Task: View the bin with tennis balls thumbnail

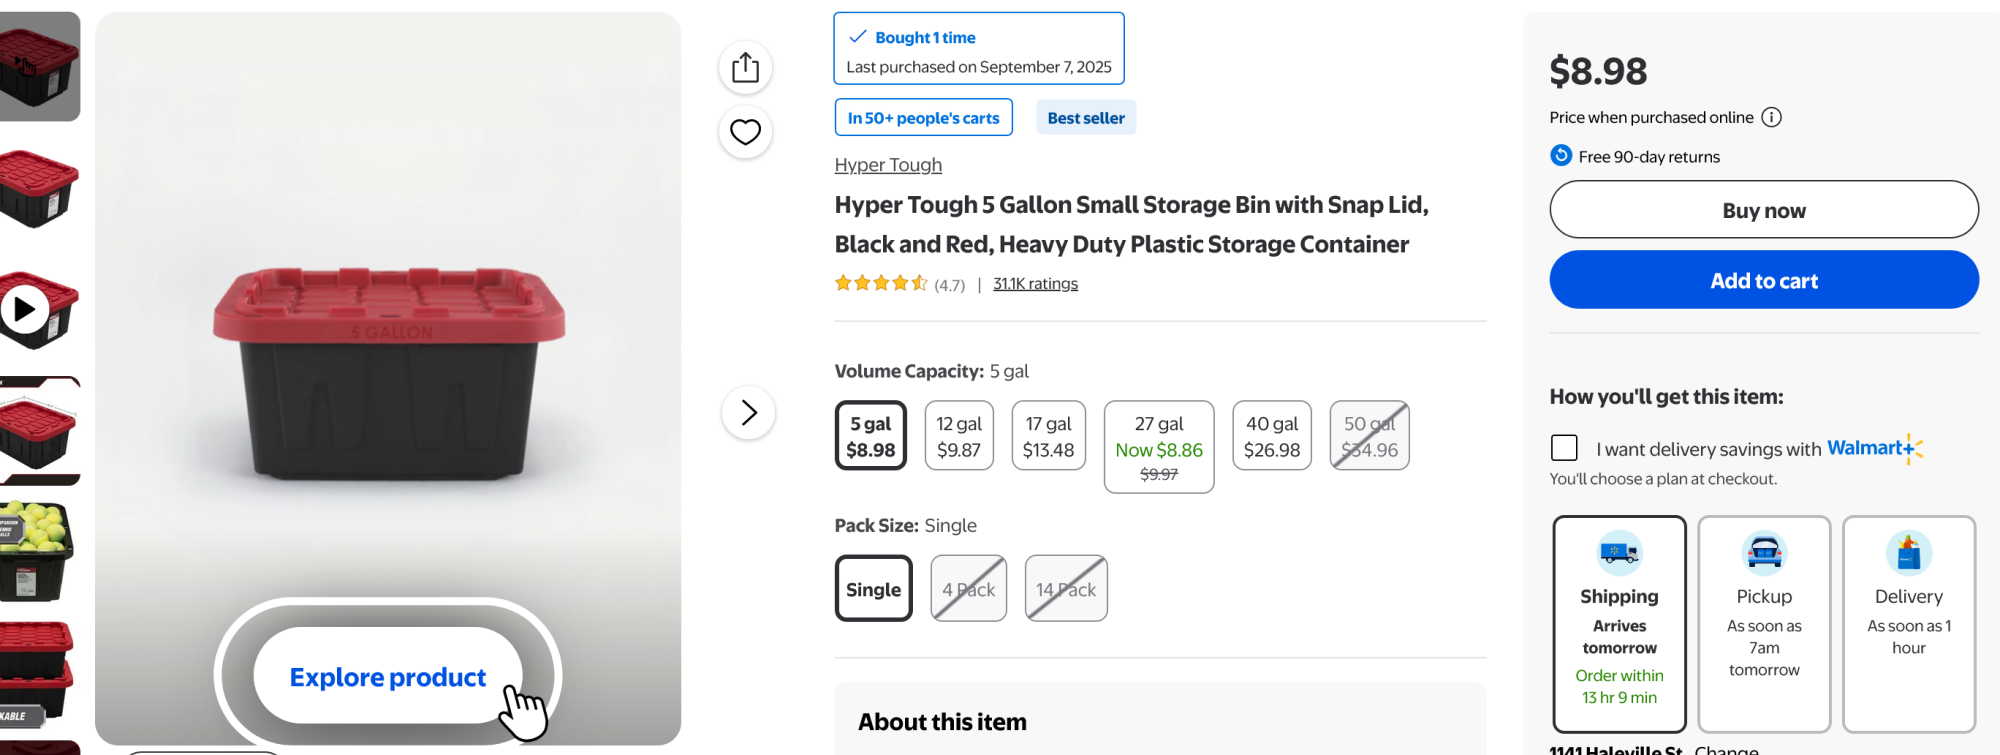Action: click(x=36, y=550)
